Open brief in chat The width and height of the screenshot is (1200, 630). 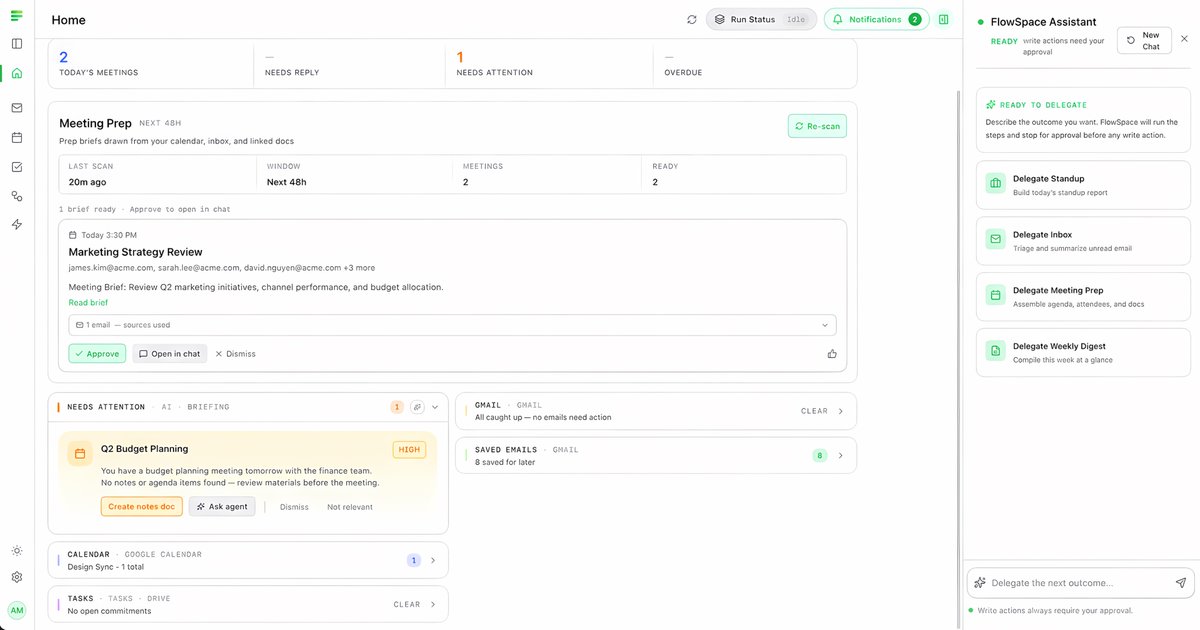(169, 354)
